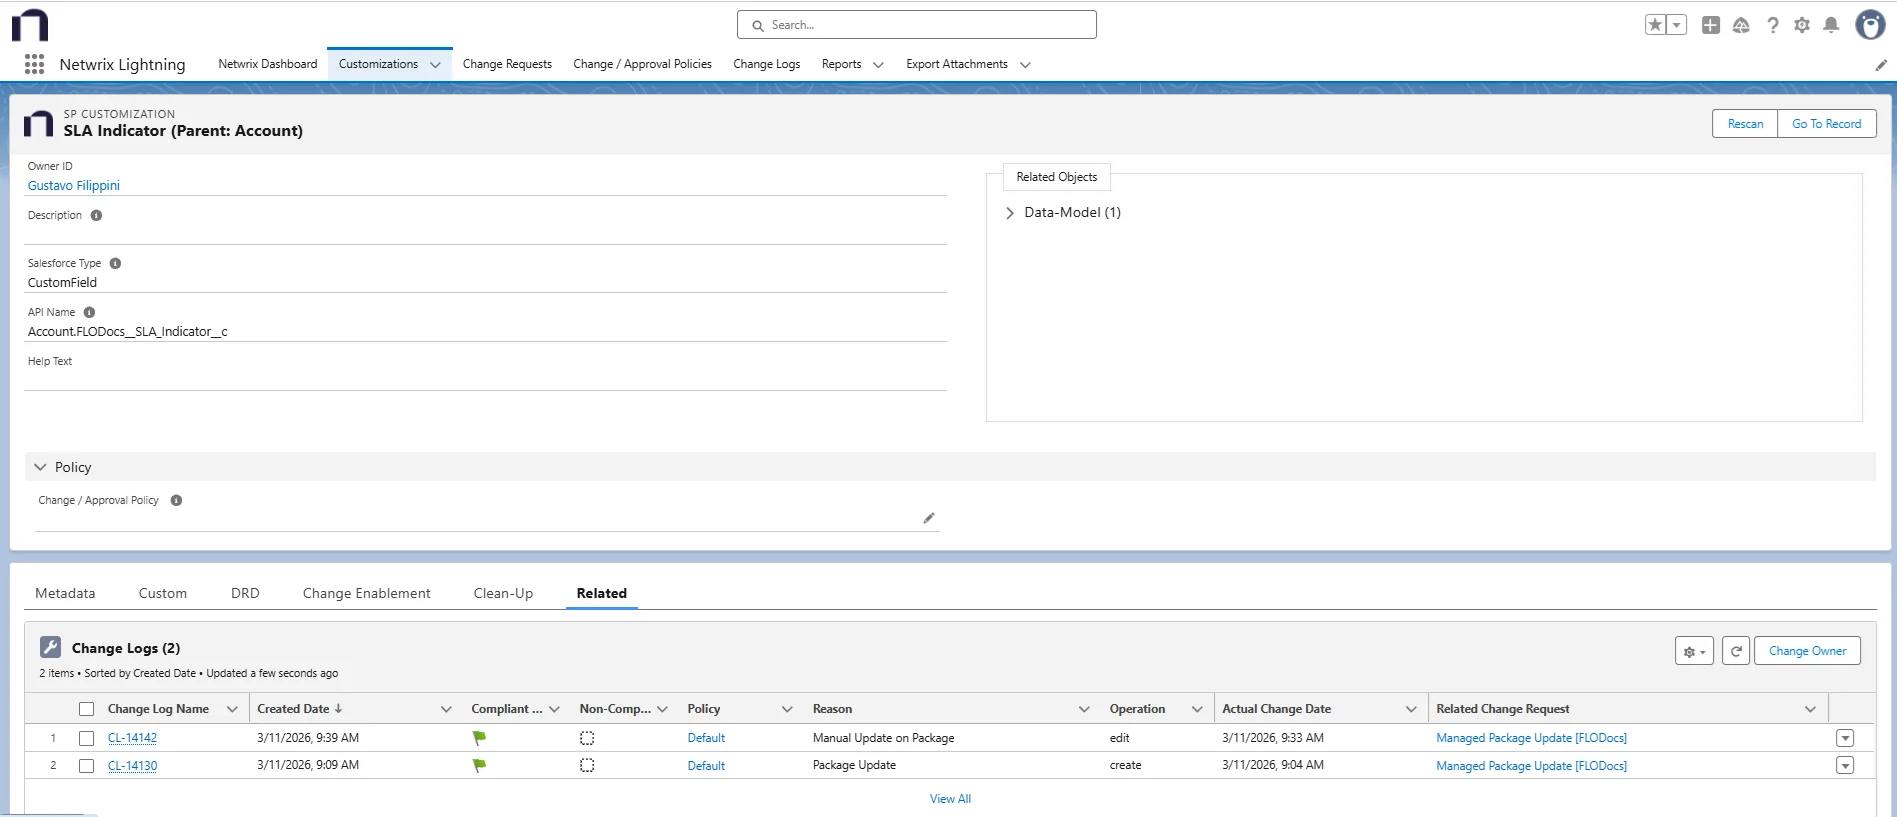The image size is (1897, 817).
Task: Click the Change Owner button
Action: (1807, 651)
